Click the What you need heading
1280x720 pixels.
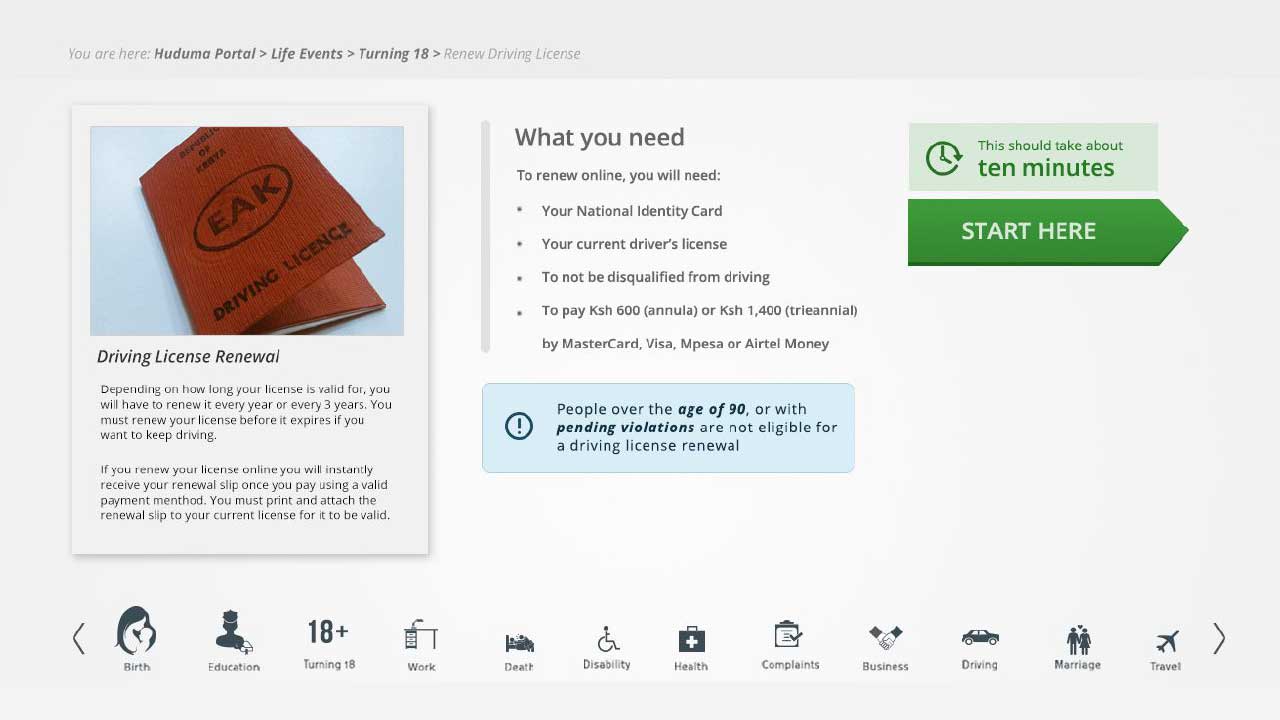click(x=599, y=137)
